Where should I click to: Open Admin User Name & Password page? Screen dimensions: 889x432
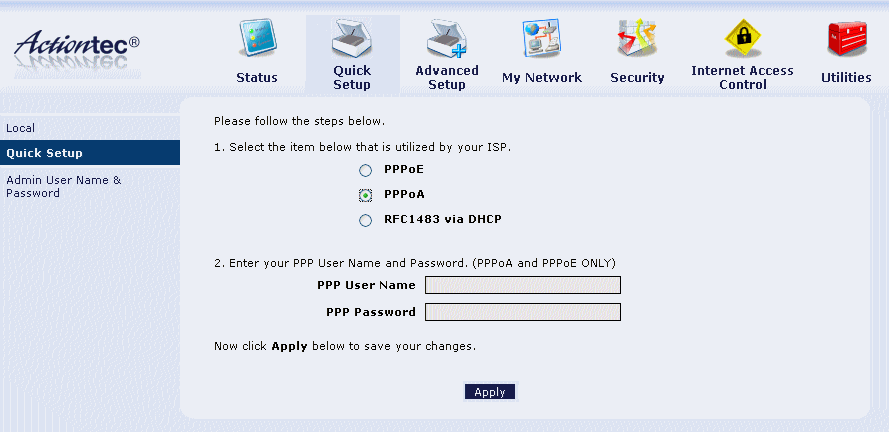coord(64,187)
